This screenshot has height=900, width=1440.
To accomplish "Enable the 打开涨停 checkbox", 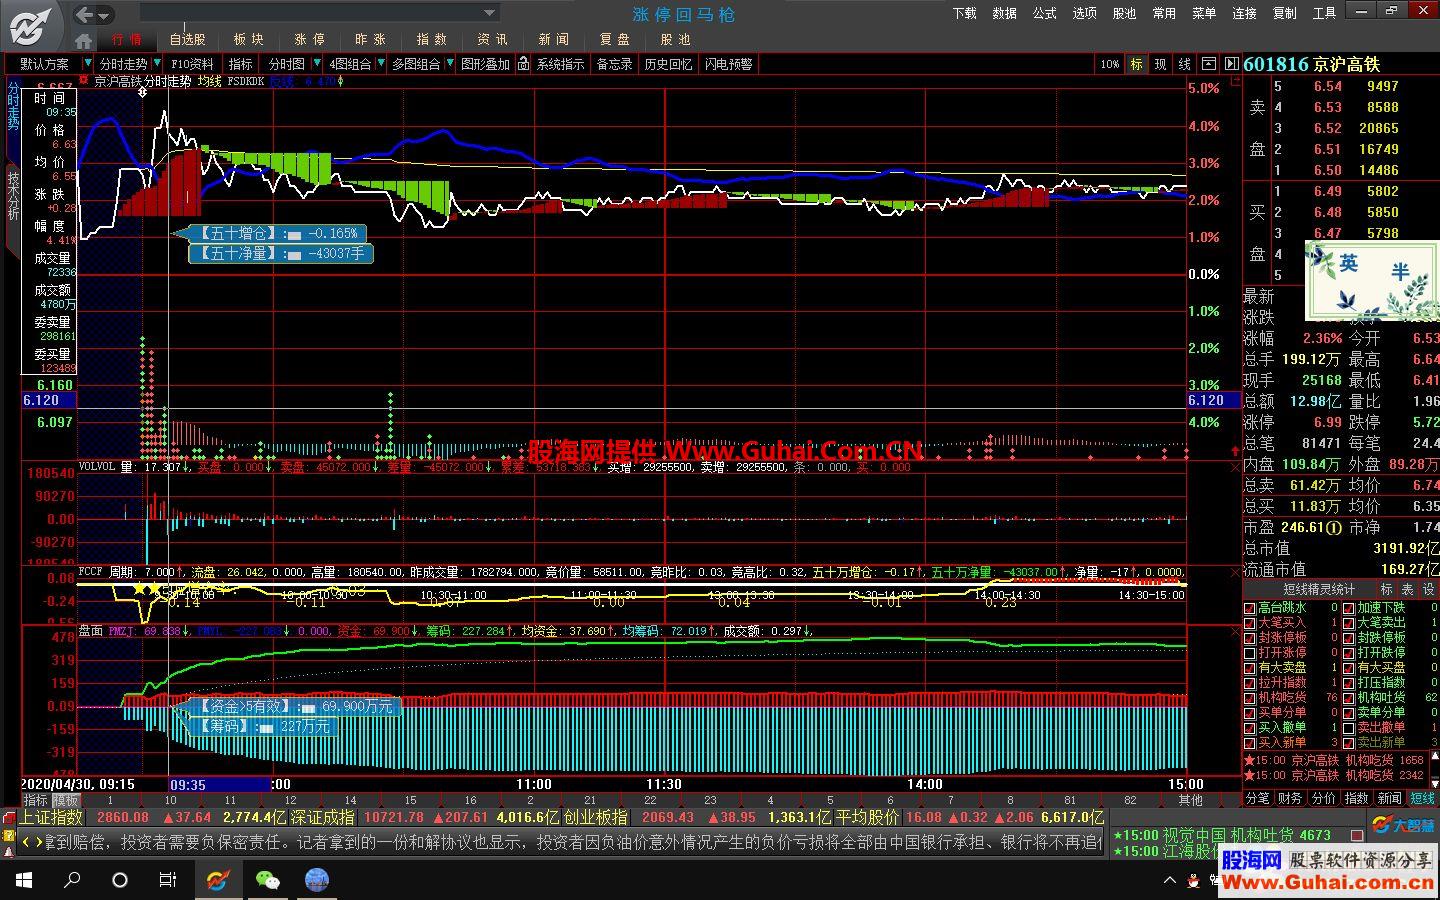I will point(1250,653).
